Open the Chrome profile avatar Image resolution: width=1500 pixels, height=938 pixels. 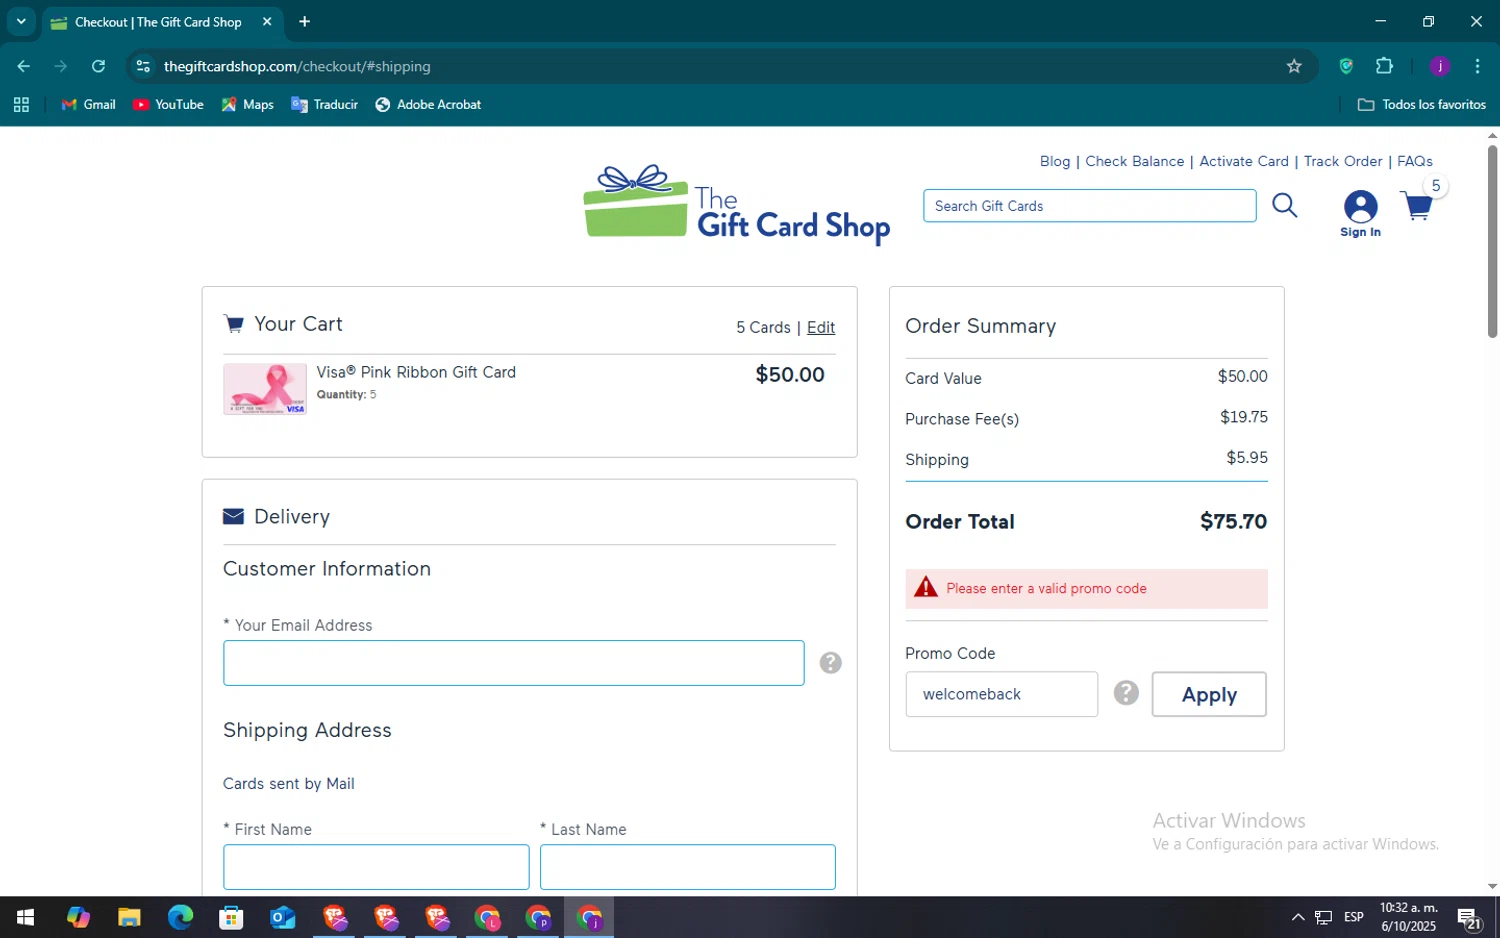1440,66
